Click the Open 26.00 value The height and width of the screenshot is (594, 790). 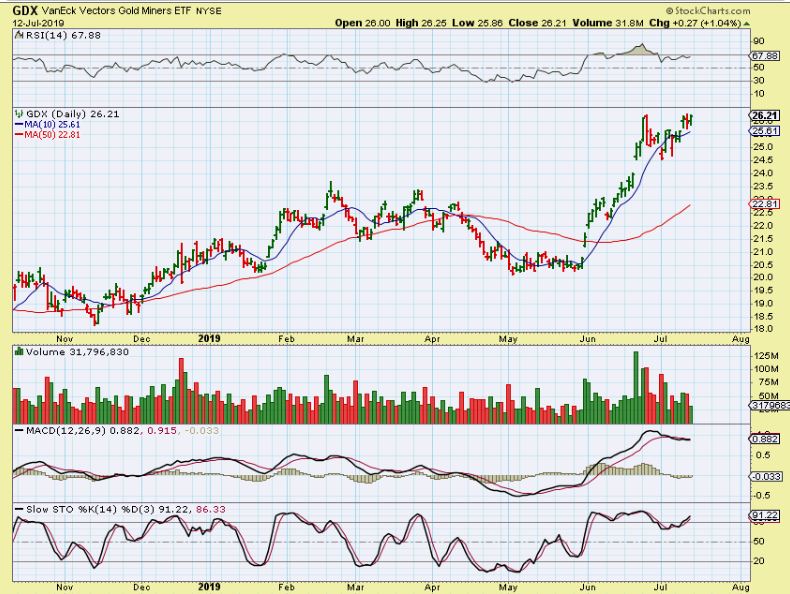363,23
